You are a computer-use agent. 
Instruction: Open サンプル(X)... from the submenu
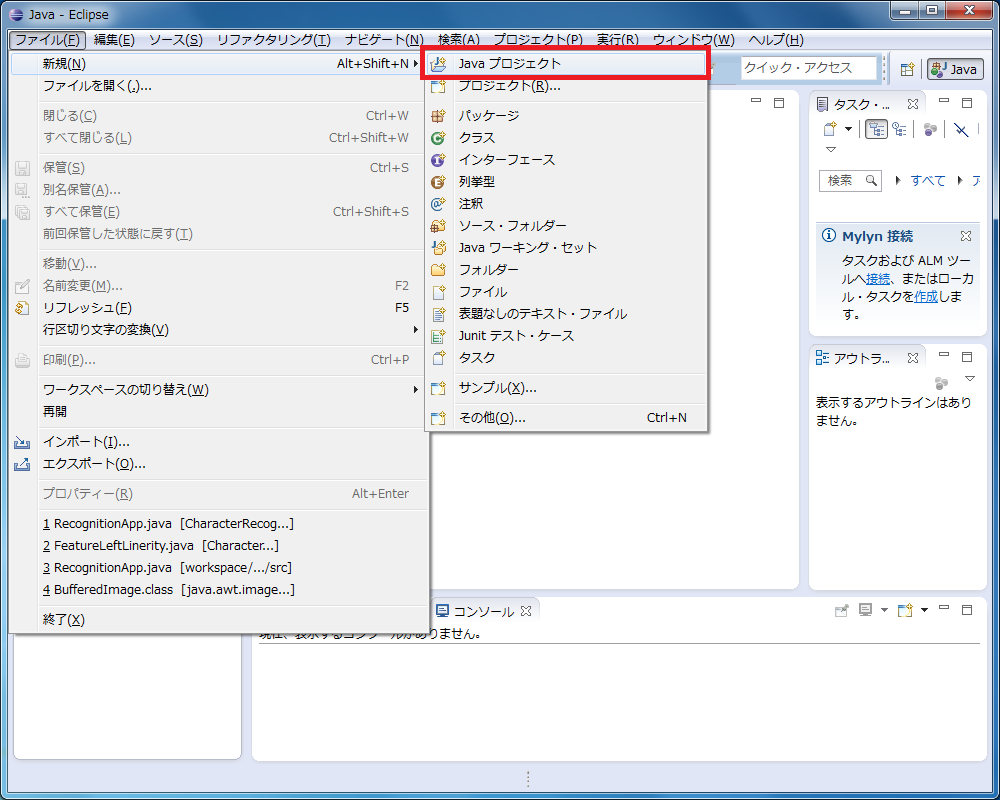tap(566, 388)
